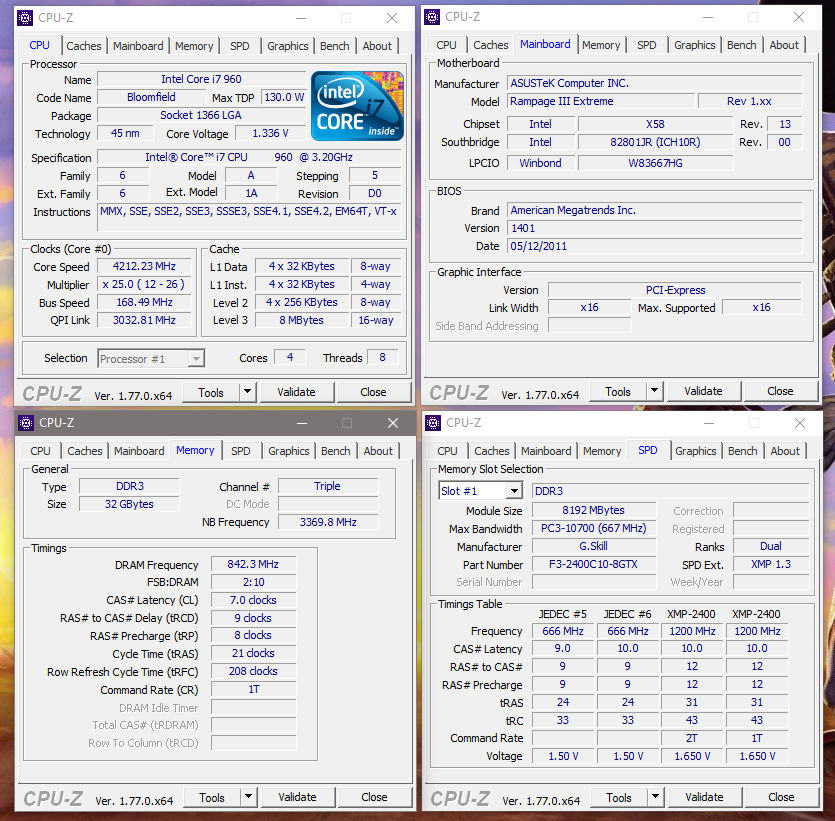The image size is (835, 821).
Task: Click the Channel # value Triple
Action: [x=328, y=486]
